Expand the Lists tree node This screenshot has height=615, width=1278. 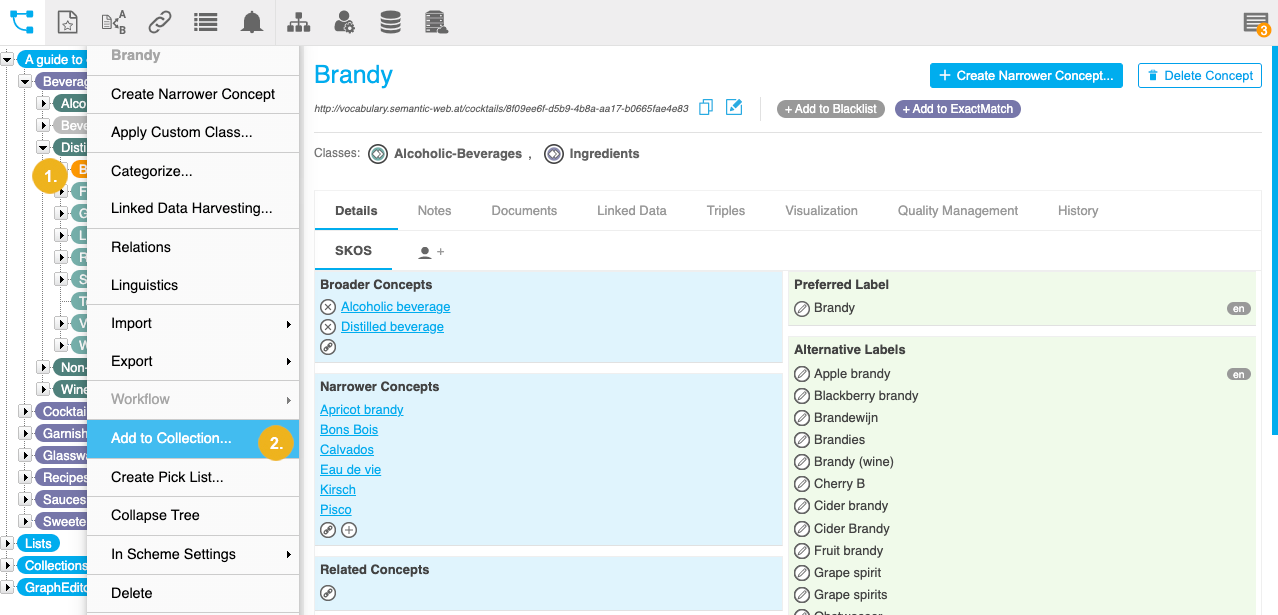tap(8, 543)
